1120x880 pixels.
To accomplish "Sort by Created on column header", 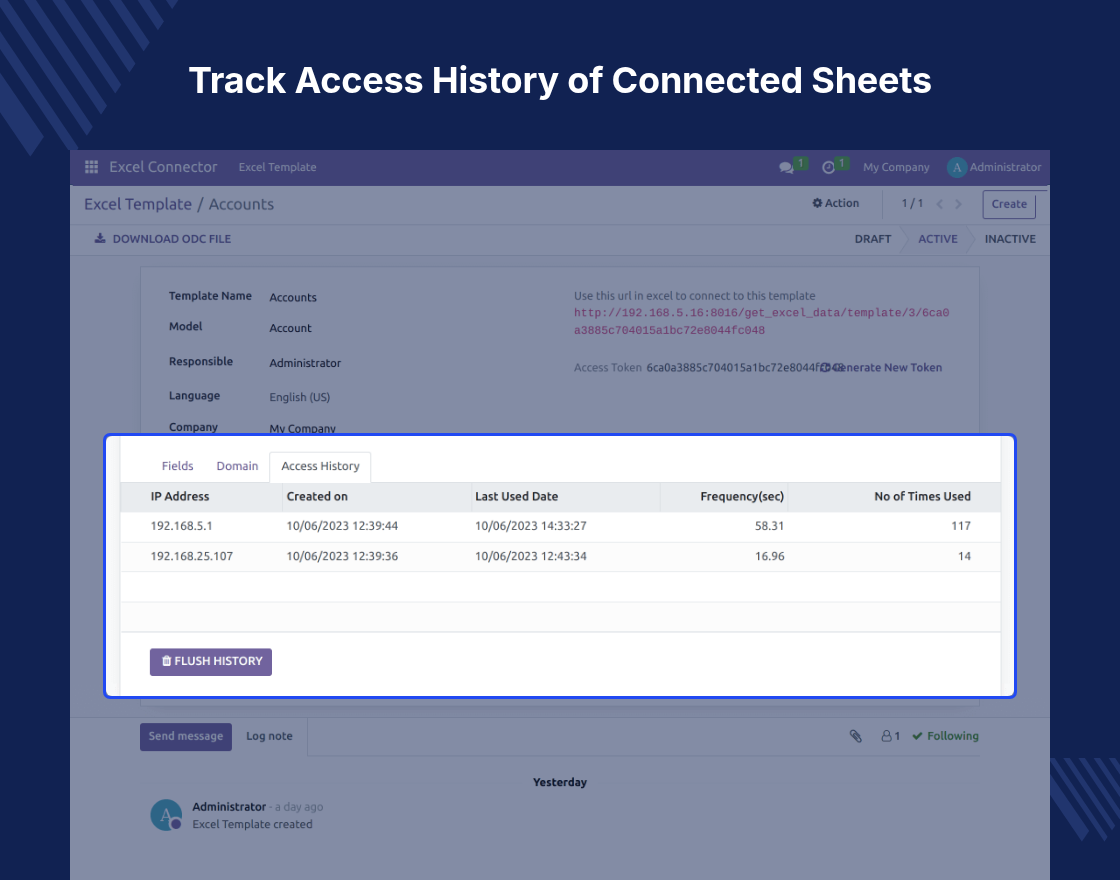I will 317,496.
